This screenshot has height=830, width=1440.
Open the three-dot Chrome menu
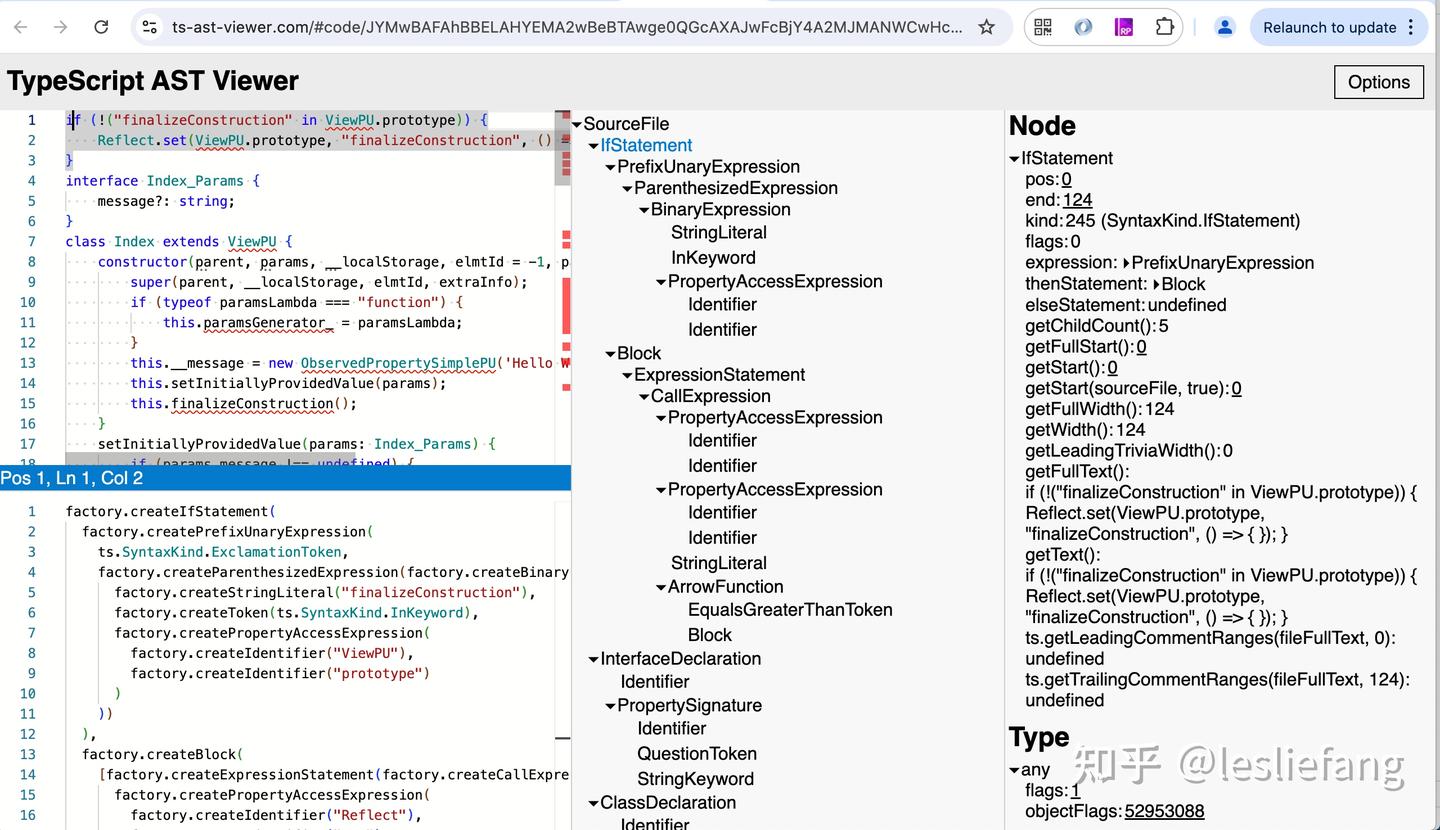[1411, 28]
